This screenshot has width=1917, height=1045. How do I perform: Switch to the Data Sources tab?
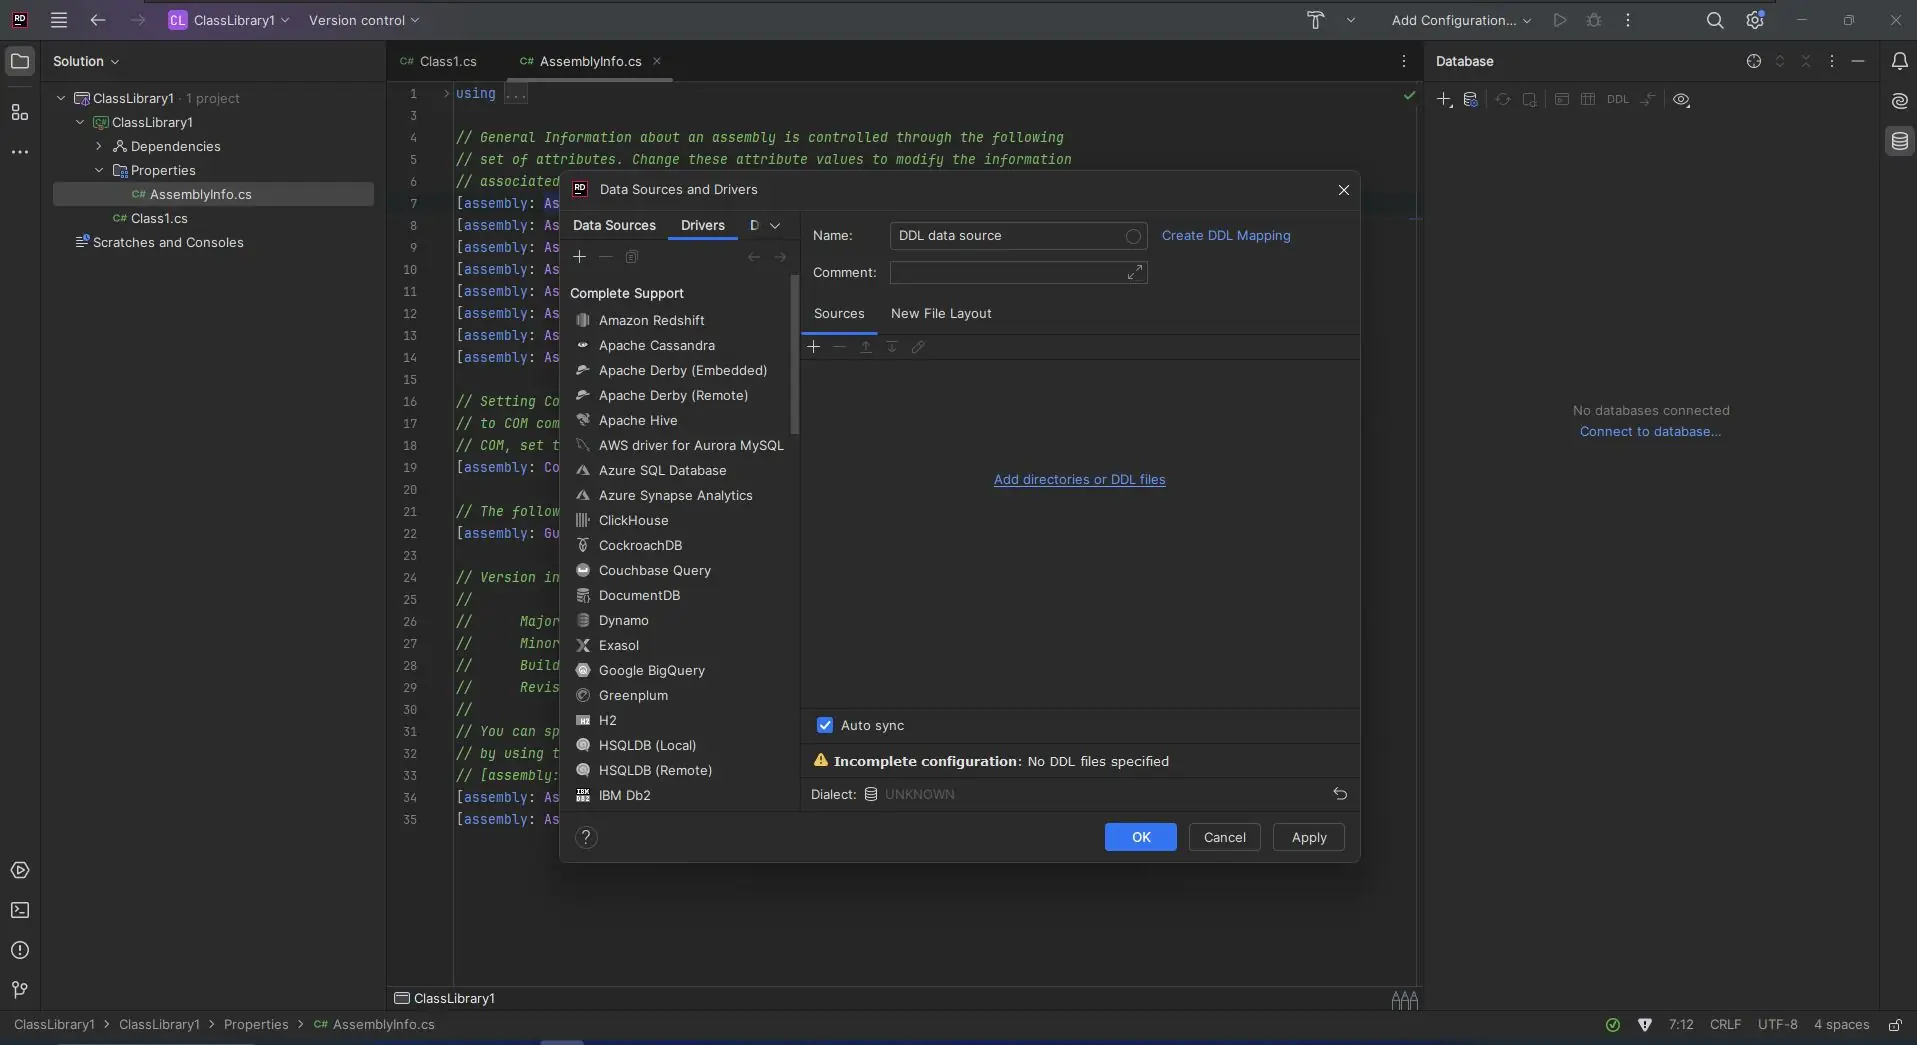(x=614, y=226)
